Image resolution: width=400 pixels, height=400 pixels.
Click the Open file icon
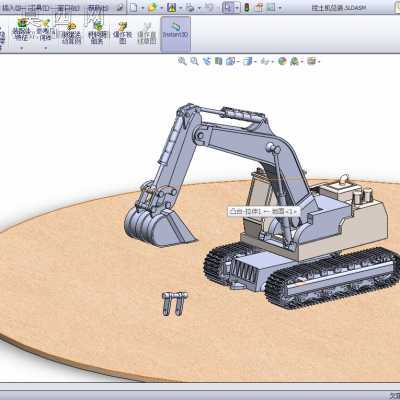click(152, 7)
